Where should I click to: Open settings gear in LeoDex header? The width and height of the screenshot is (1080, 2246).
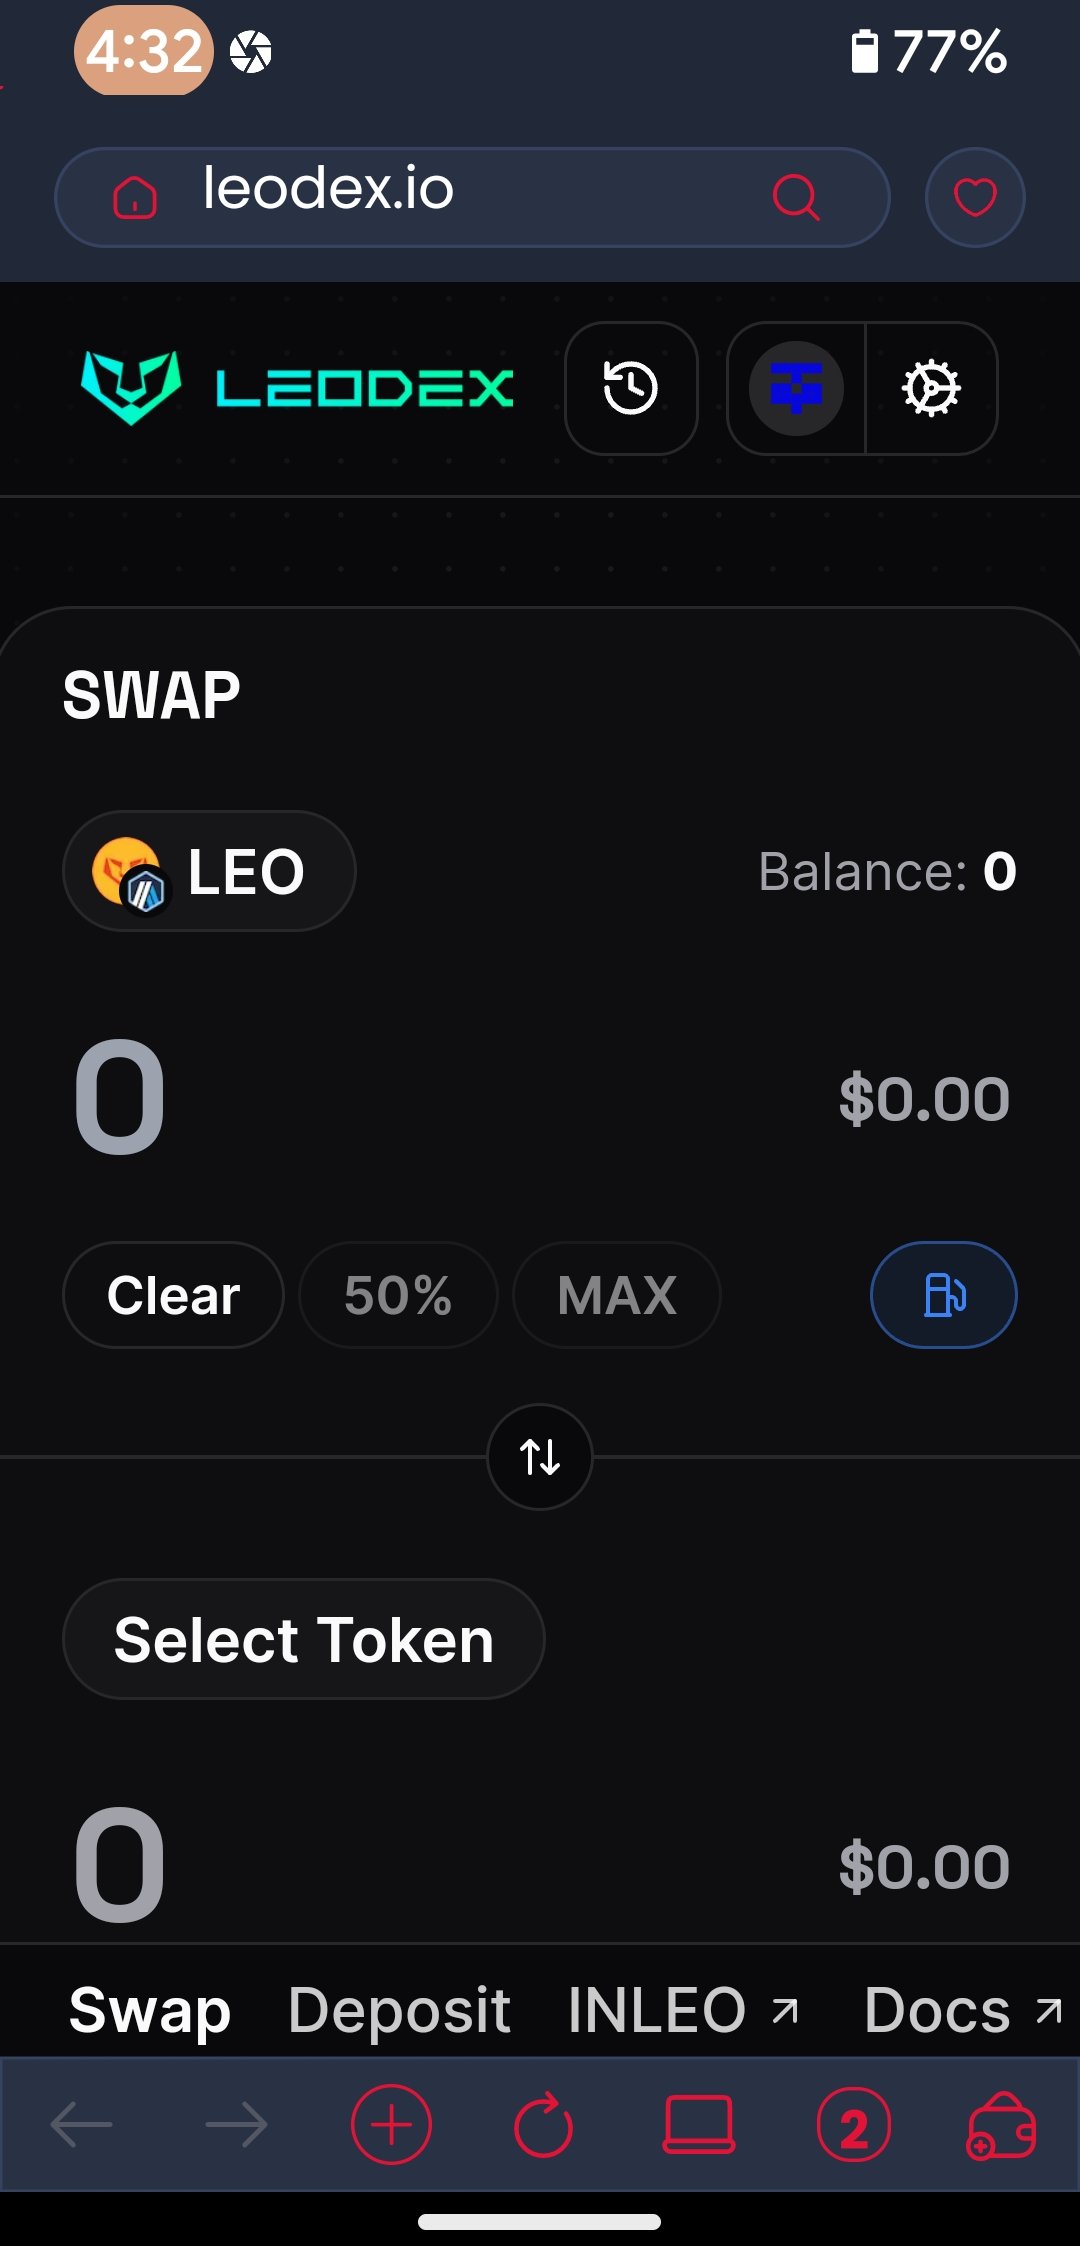coord(931,388)
